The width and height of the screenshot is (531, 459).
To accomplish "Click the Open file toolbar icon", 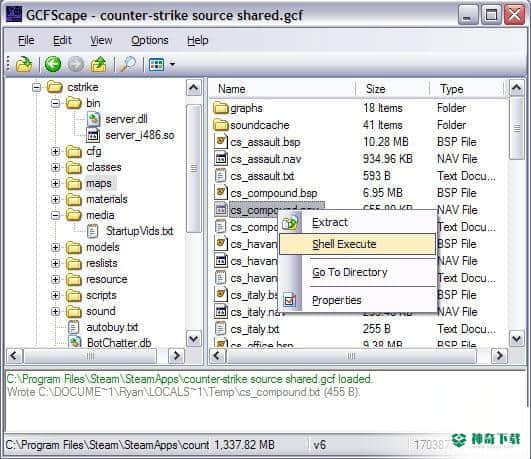I will pos(24,64).
